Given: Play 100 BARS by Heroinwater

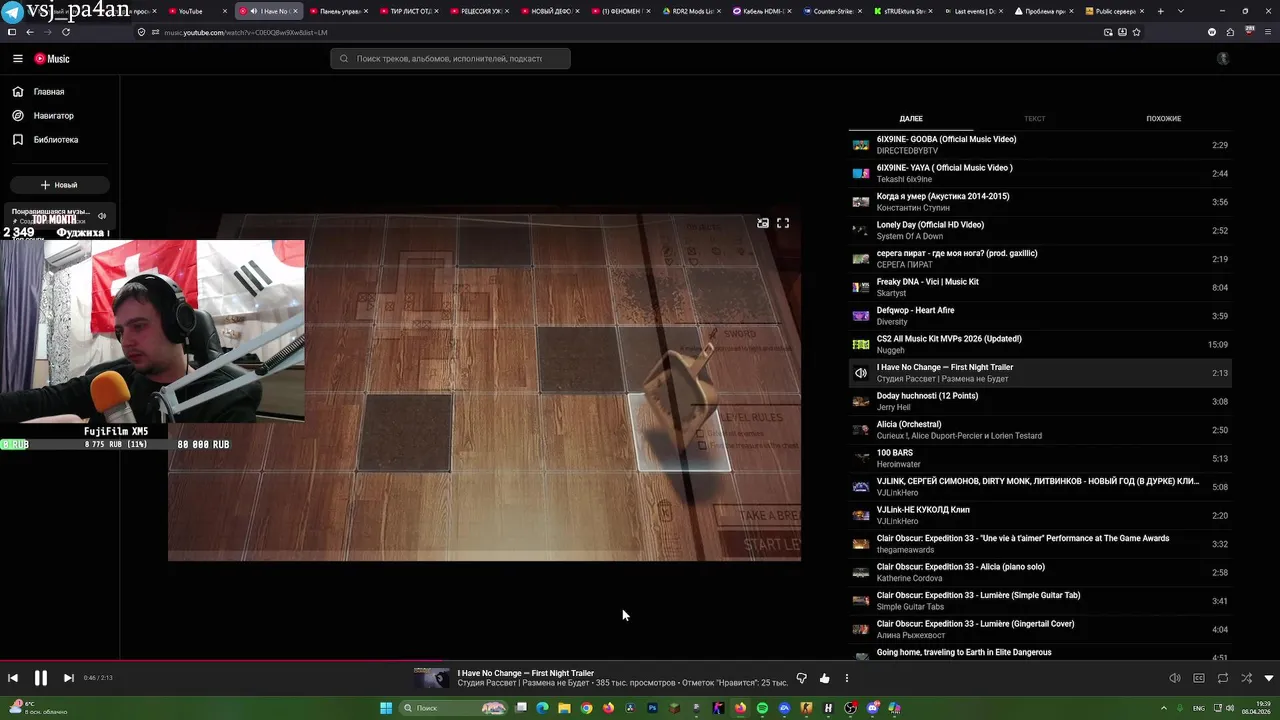Looking at the screenshot, I should [1040, 458].
